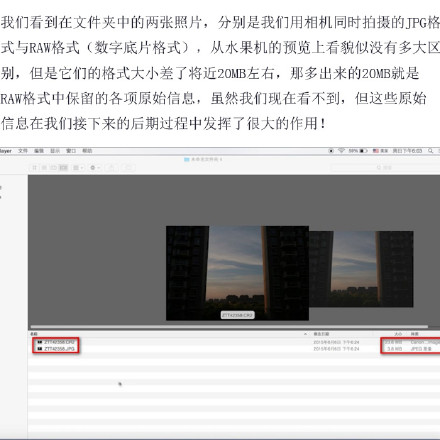Open Wi-Fi status menu
Screen dimensions: 440x440
[x=341, y=151]
